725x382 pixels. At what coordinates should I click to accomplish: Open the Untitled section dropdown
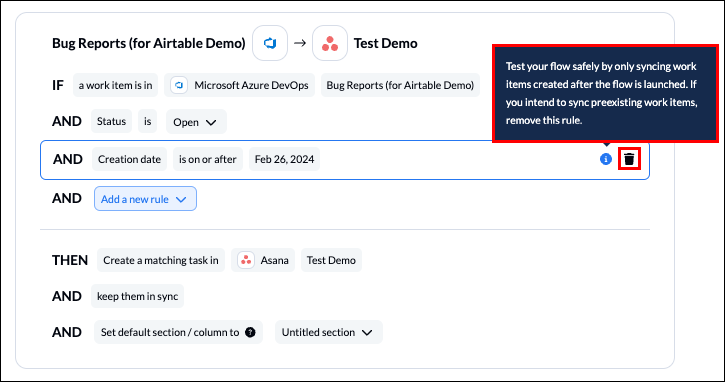tap(328, 332)
